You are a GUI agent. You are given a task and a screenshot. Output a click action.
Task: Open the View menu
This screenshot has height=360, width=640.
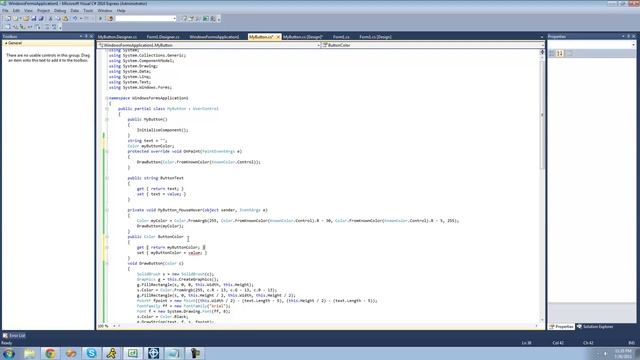28,11
